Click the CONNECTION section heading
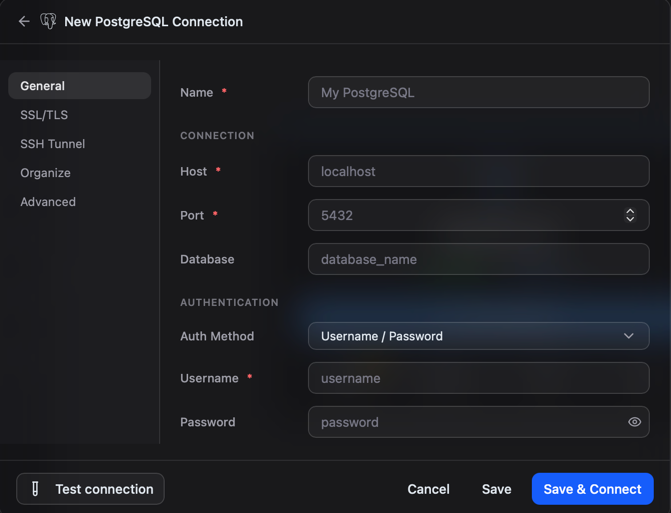This screenshot has height=513, width=671. pos(217,136)
